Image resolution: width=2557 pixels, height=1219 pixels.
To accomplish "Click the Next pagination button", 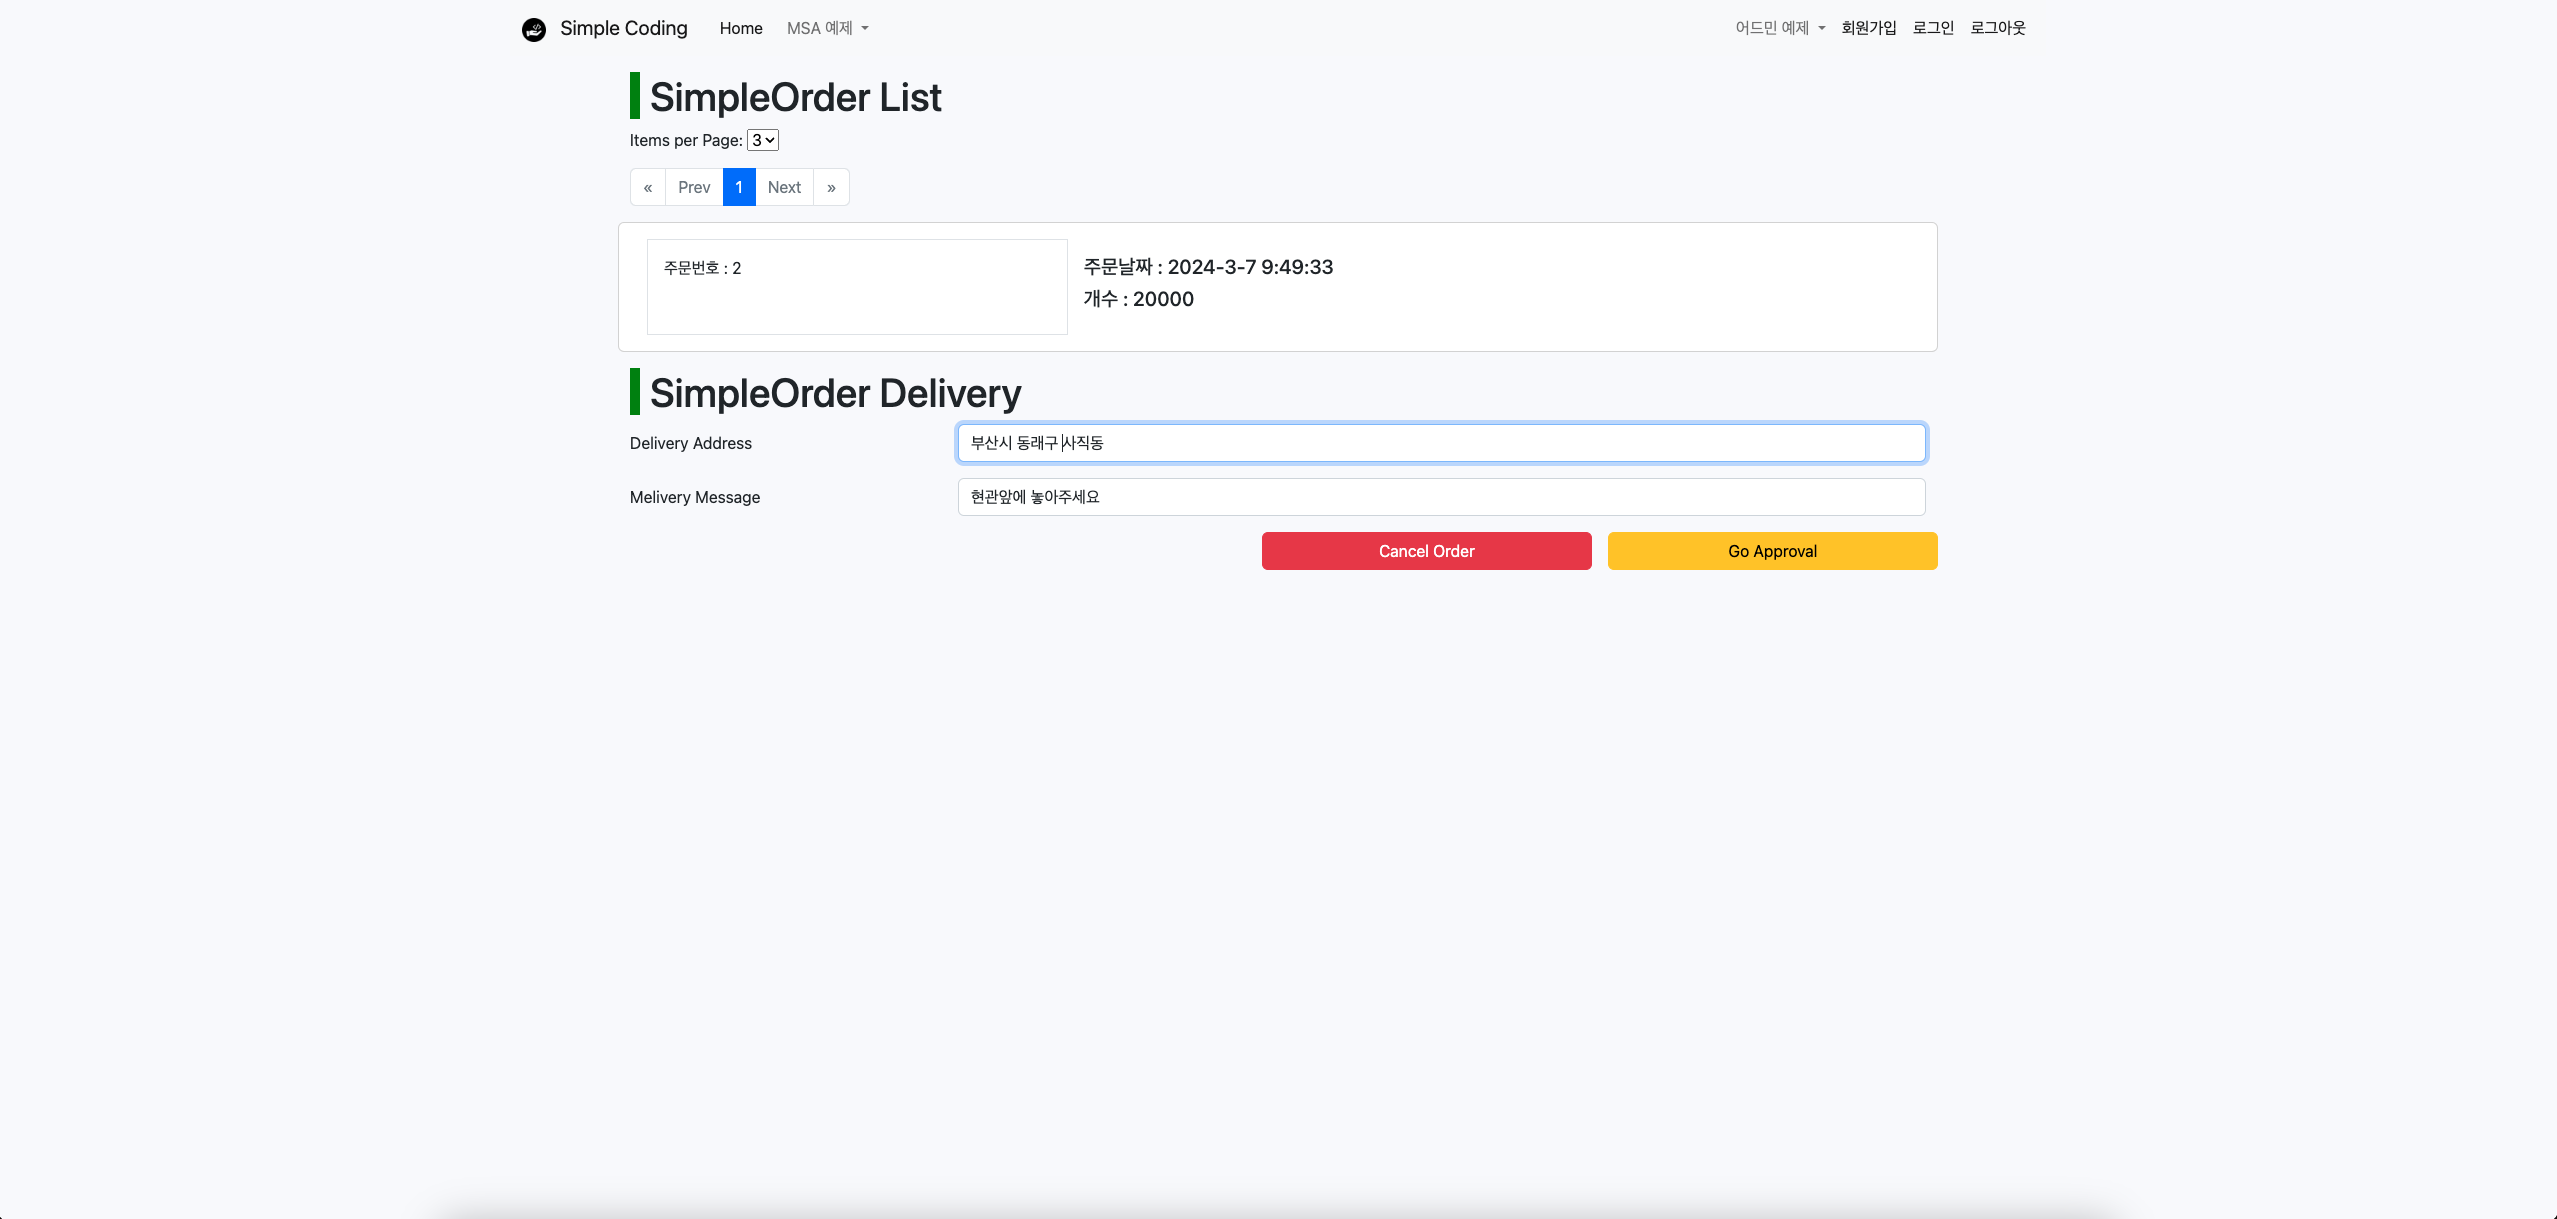I will pos(784,187).
